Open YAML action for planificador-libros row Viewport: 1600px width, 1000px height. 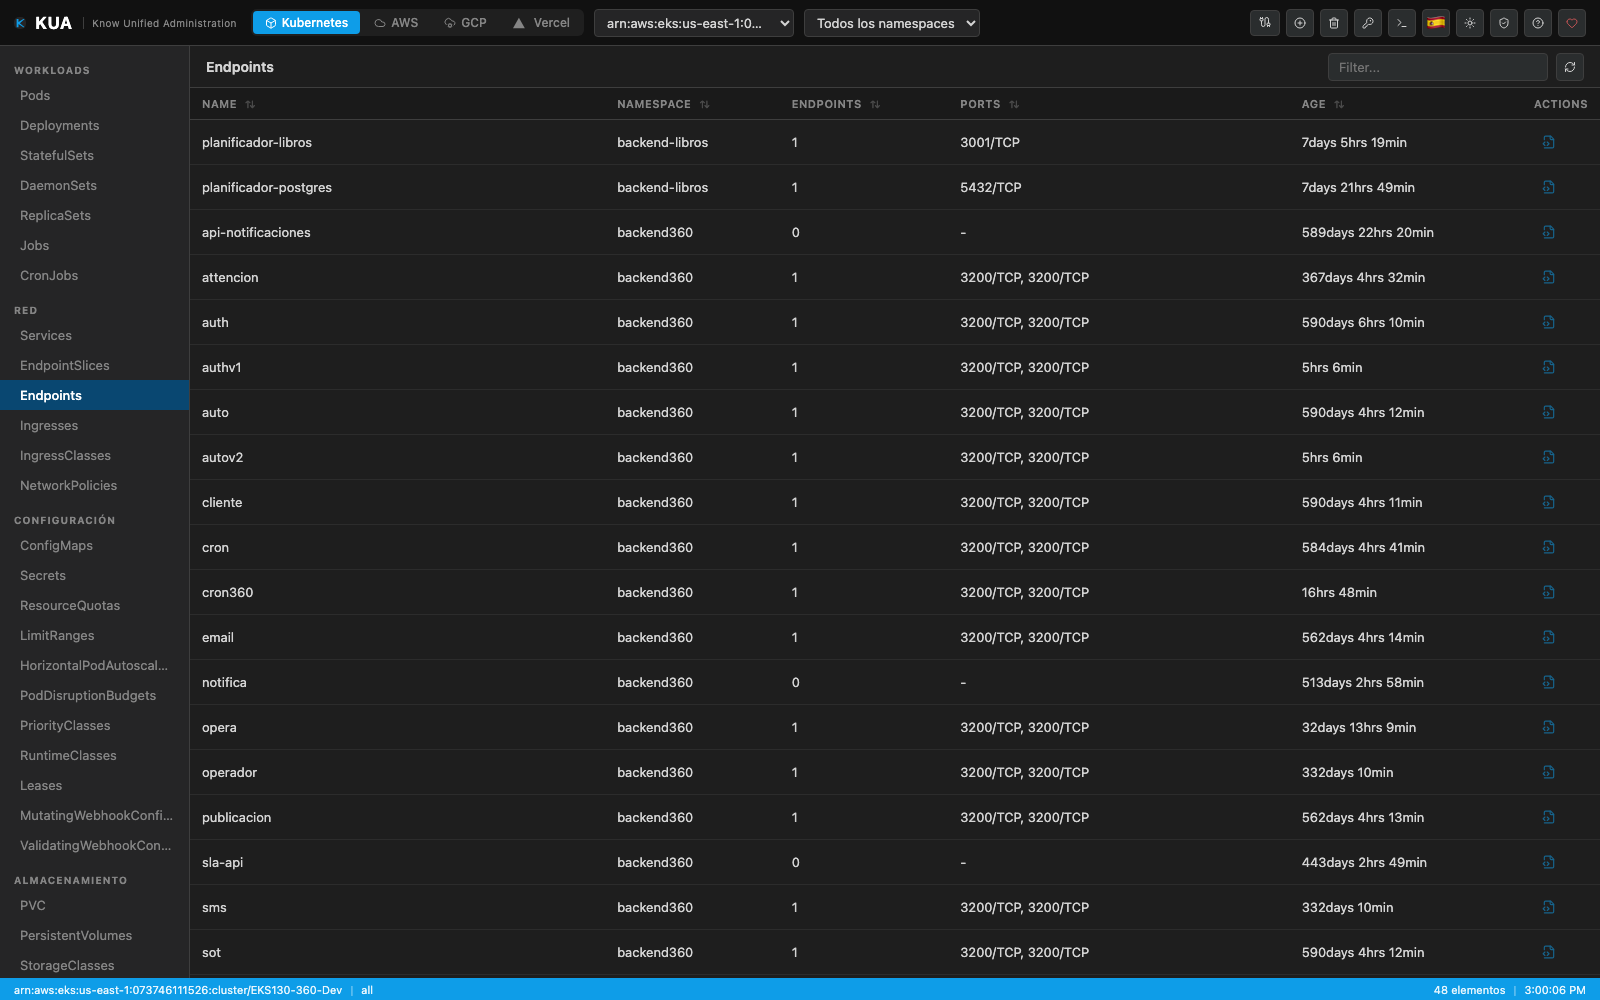[x=1548, y=142]
